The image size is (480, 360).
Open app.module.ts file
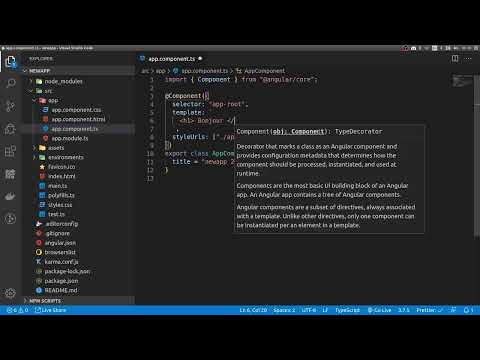(70, 138)
